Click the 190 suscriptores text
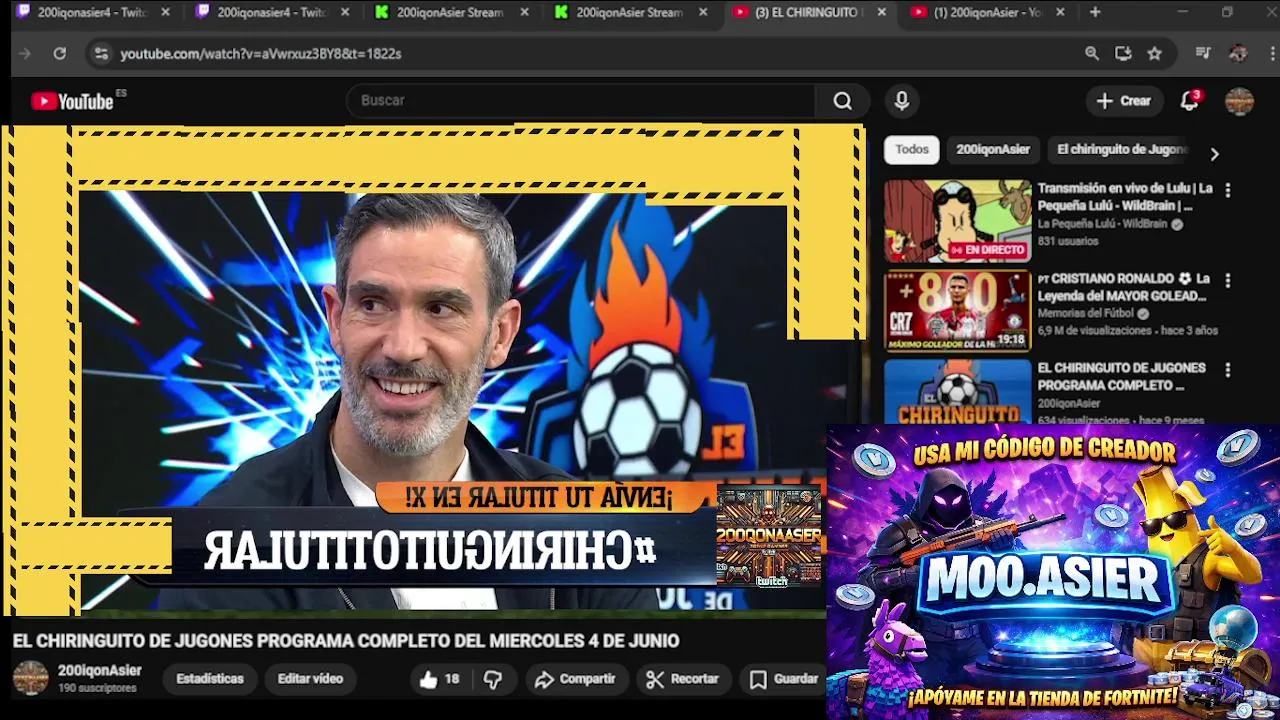The width and height of the screenshot is (1280, 720). pos(97,688)
